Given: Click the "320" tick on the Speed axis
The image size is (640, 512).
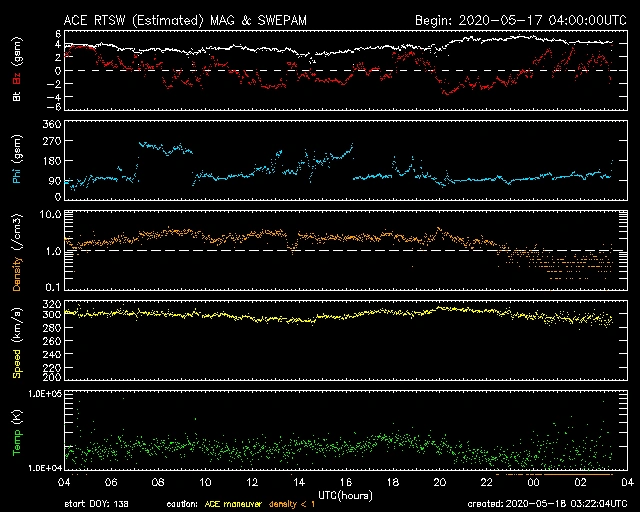Looking at the screenshot, I should click(52, 304).
